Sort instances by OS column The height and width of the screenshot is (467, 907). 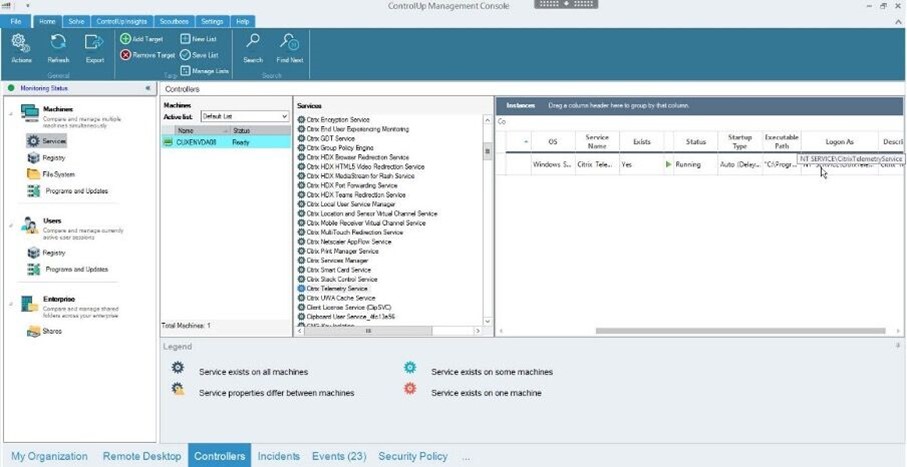point(553,142)
